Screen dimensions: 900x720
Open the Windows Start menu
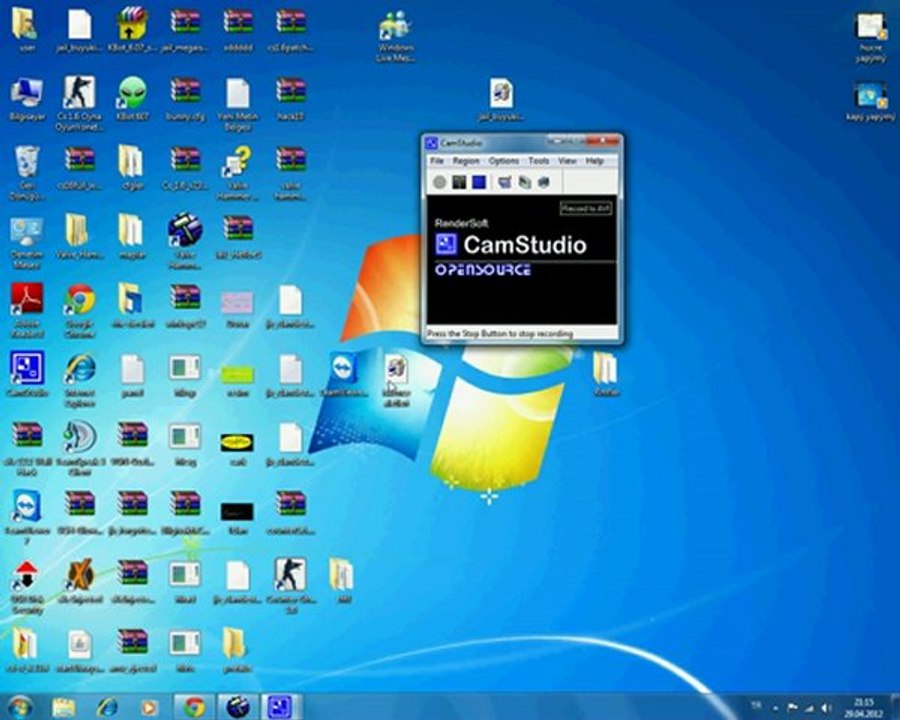point(19,707)
